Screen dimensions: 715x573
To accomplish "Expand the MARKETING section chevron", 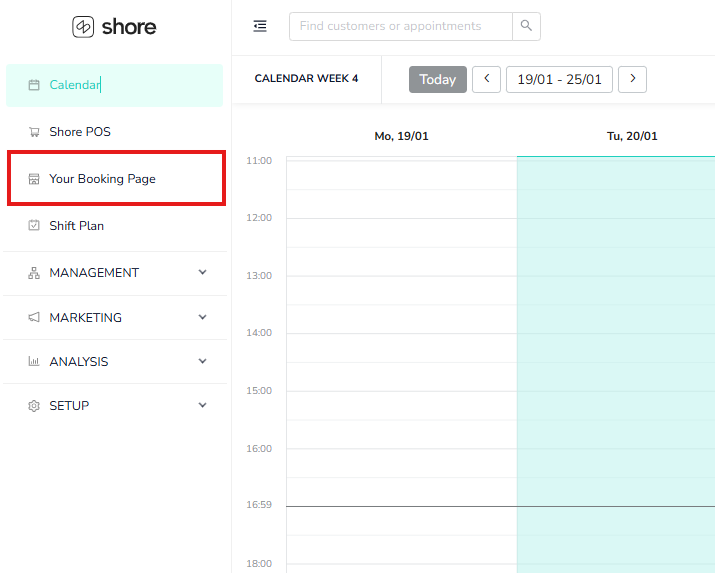I will 203,318.
